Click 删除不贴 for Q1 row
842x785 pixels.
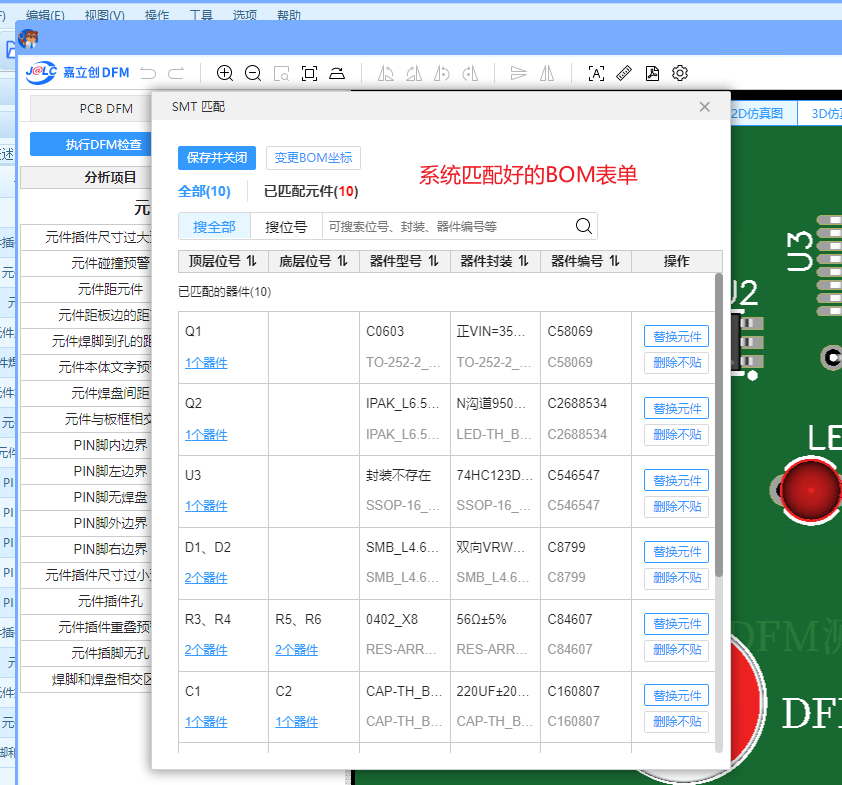tap(677, 363)
